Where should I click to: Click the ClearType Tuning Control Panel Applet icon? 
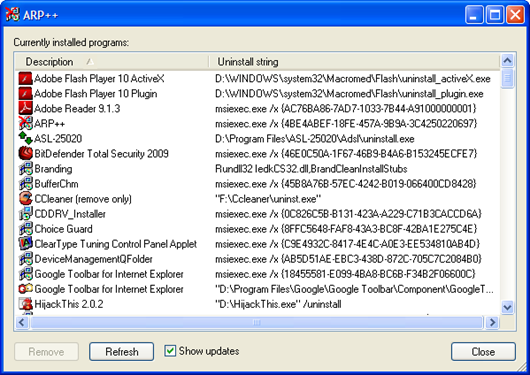(25, 243)
